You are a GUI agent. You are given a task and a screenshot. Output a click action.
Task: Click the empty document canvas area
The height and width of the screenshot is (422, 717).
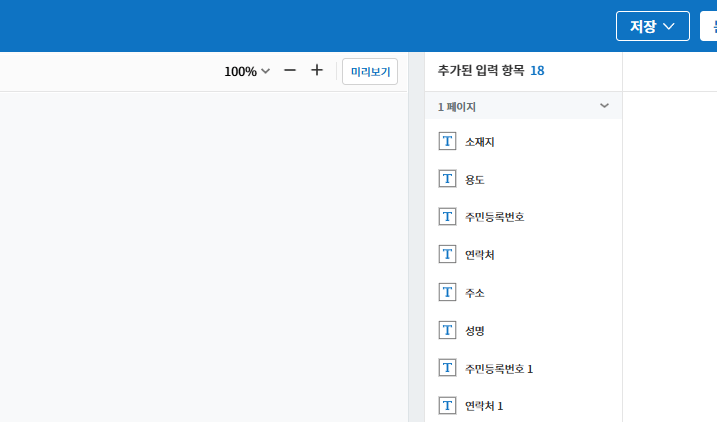[x=200, y=250]
